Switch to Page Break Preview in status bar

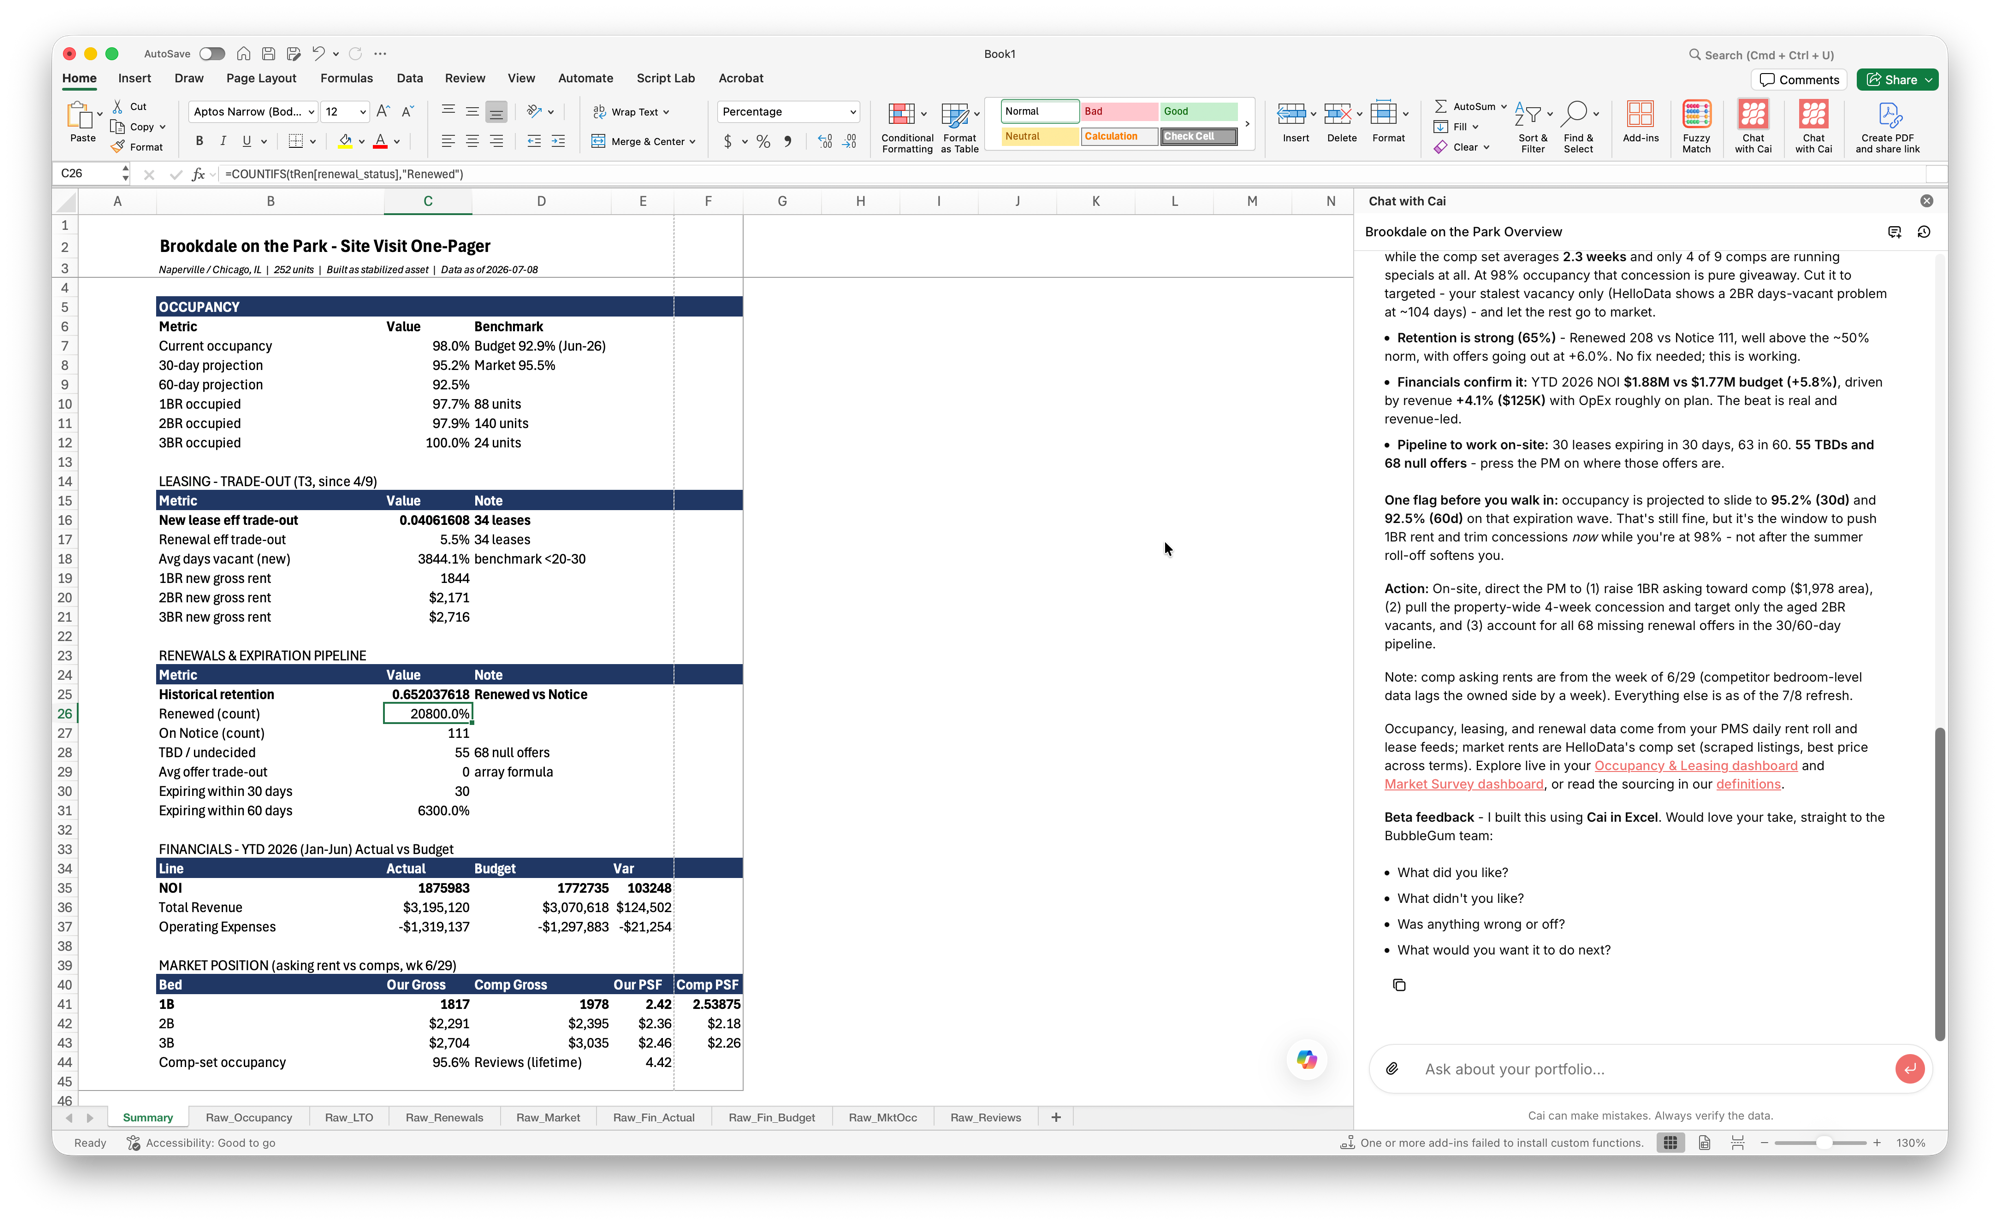(1738, 1143)
